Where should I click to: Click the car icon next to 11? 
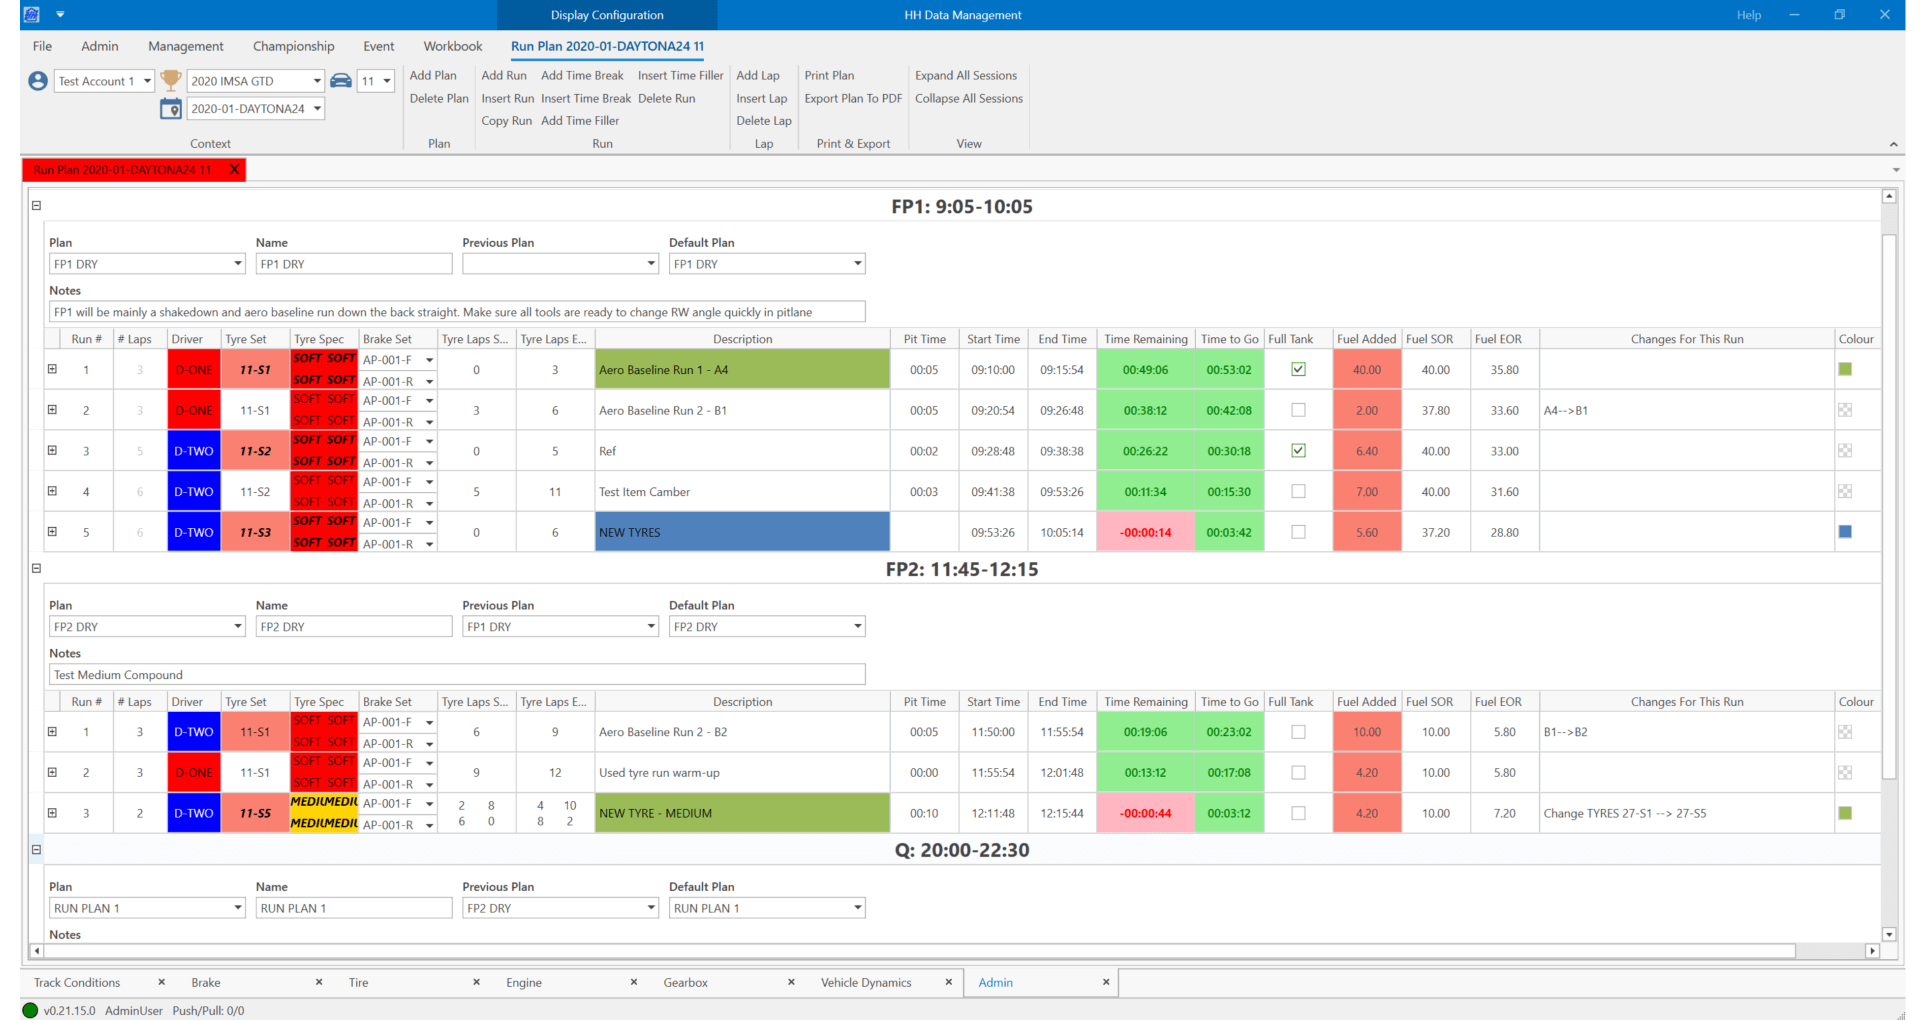click(341, 81)
